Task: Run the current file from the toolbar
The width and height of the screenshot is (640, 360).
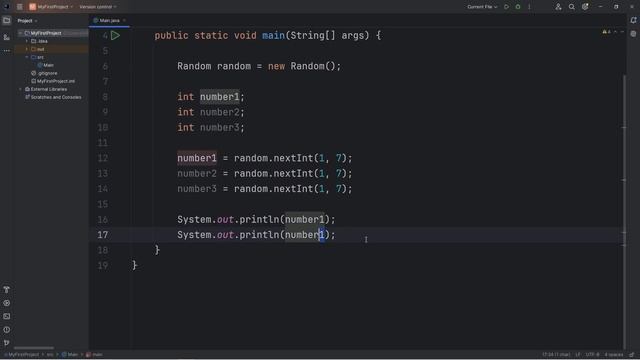Action: (x=506, y=7)
